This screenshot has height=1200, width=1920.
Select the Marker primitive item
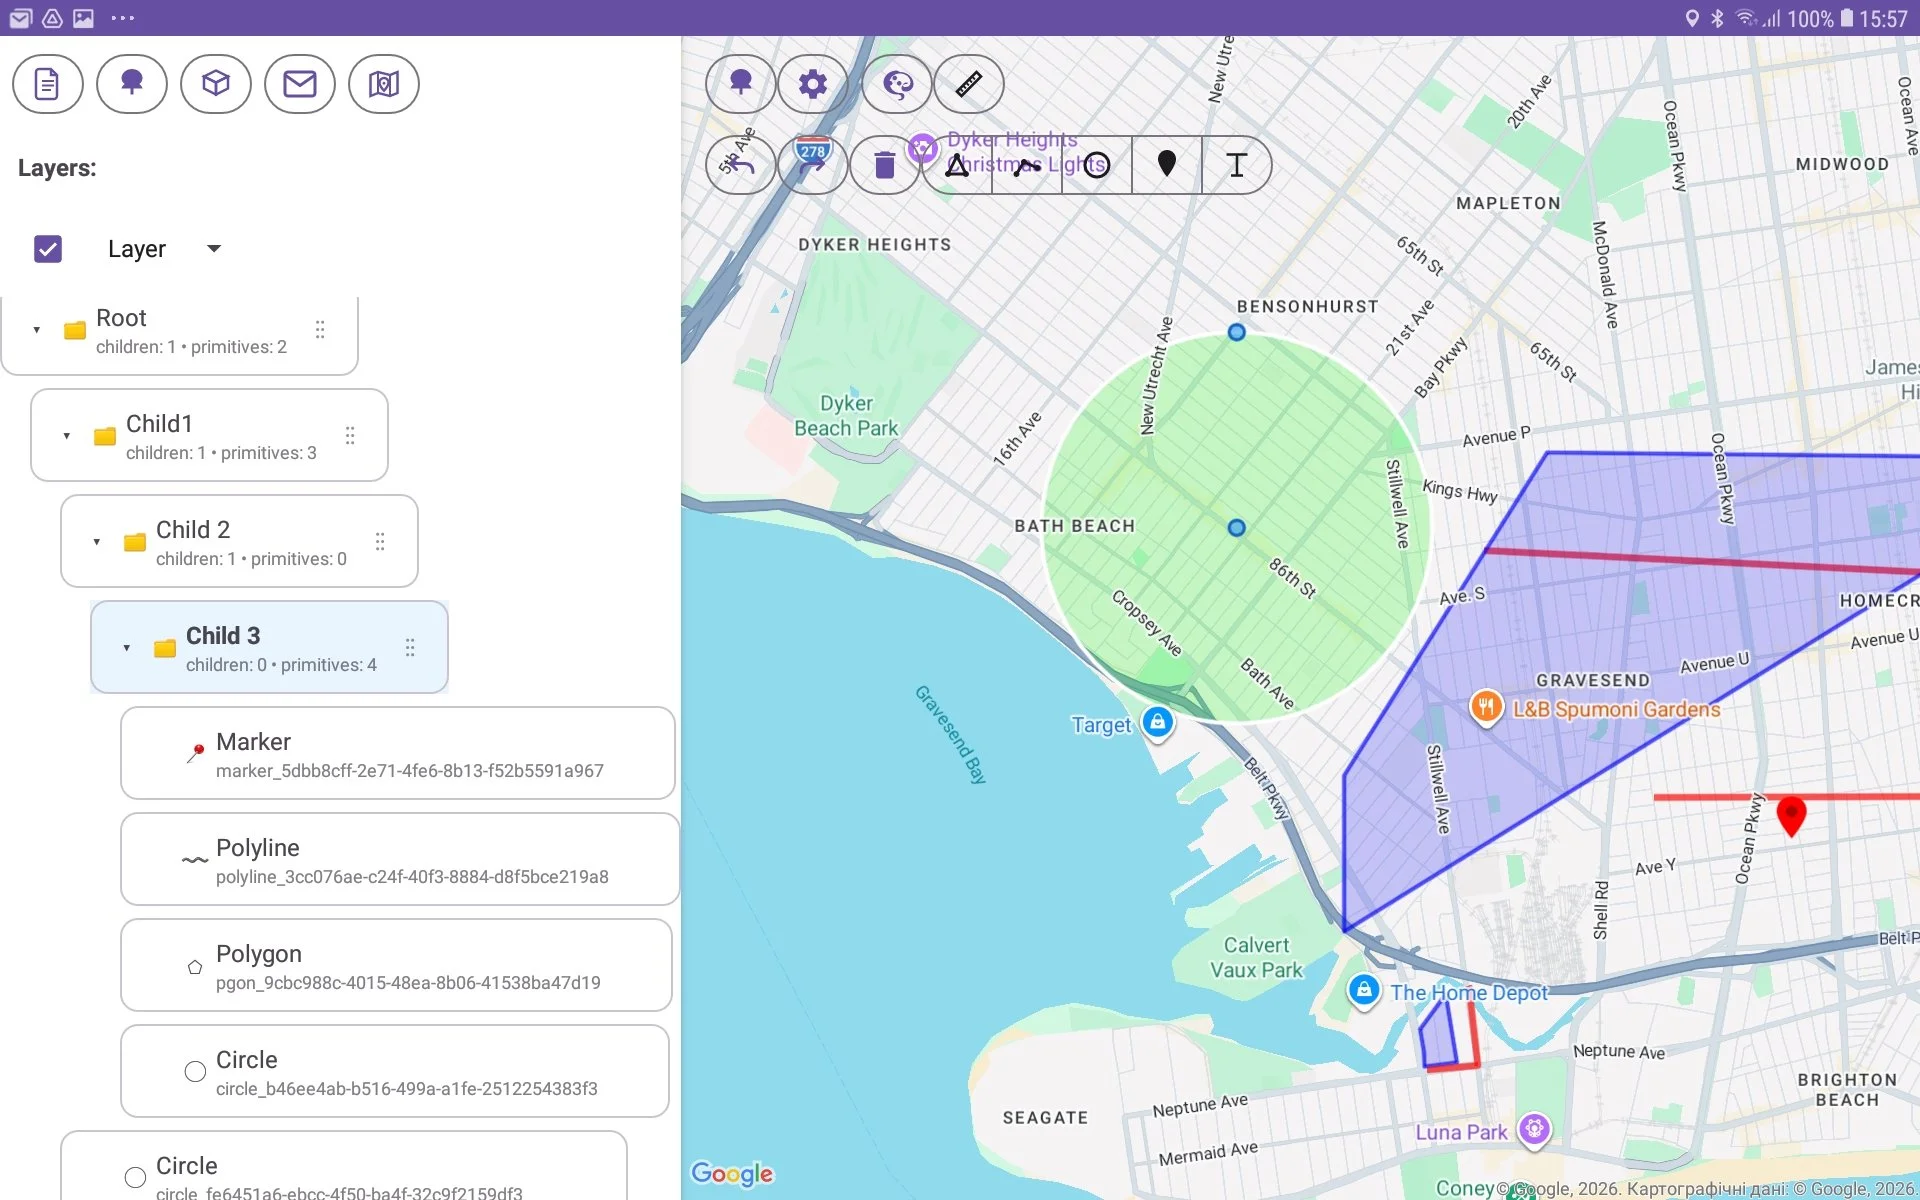[x=398, y=753]
